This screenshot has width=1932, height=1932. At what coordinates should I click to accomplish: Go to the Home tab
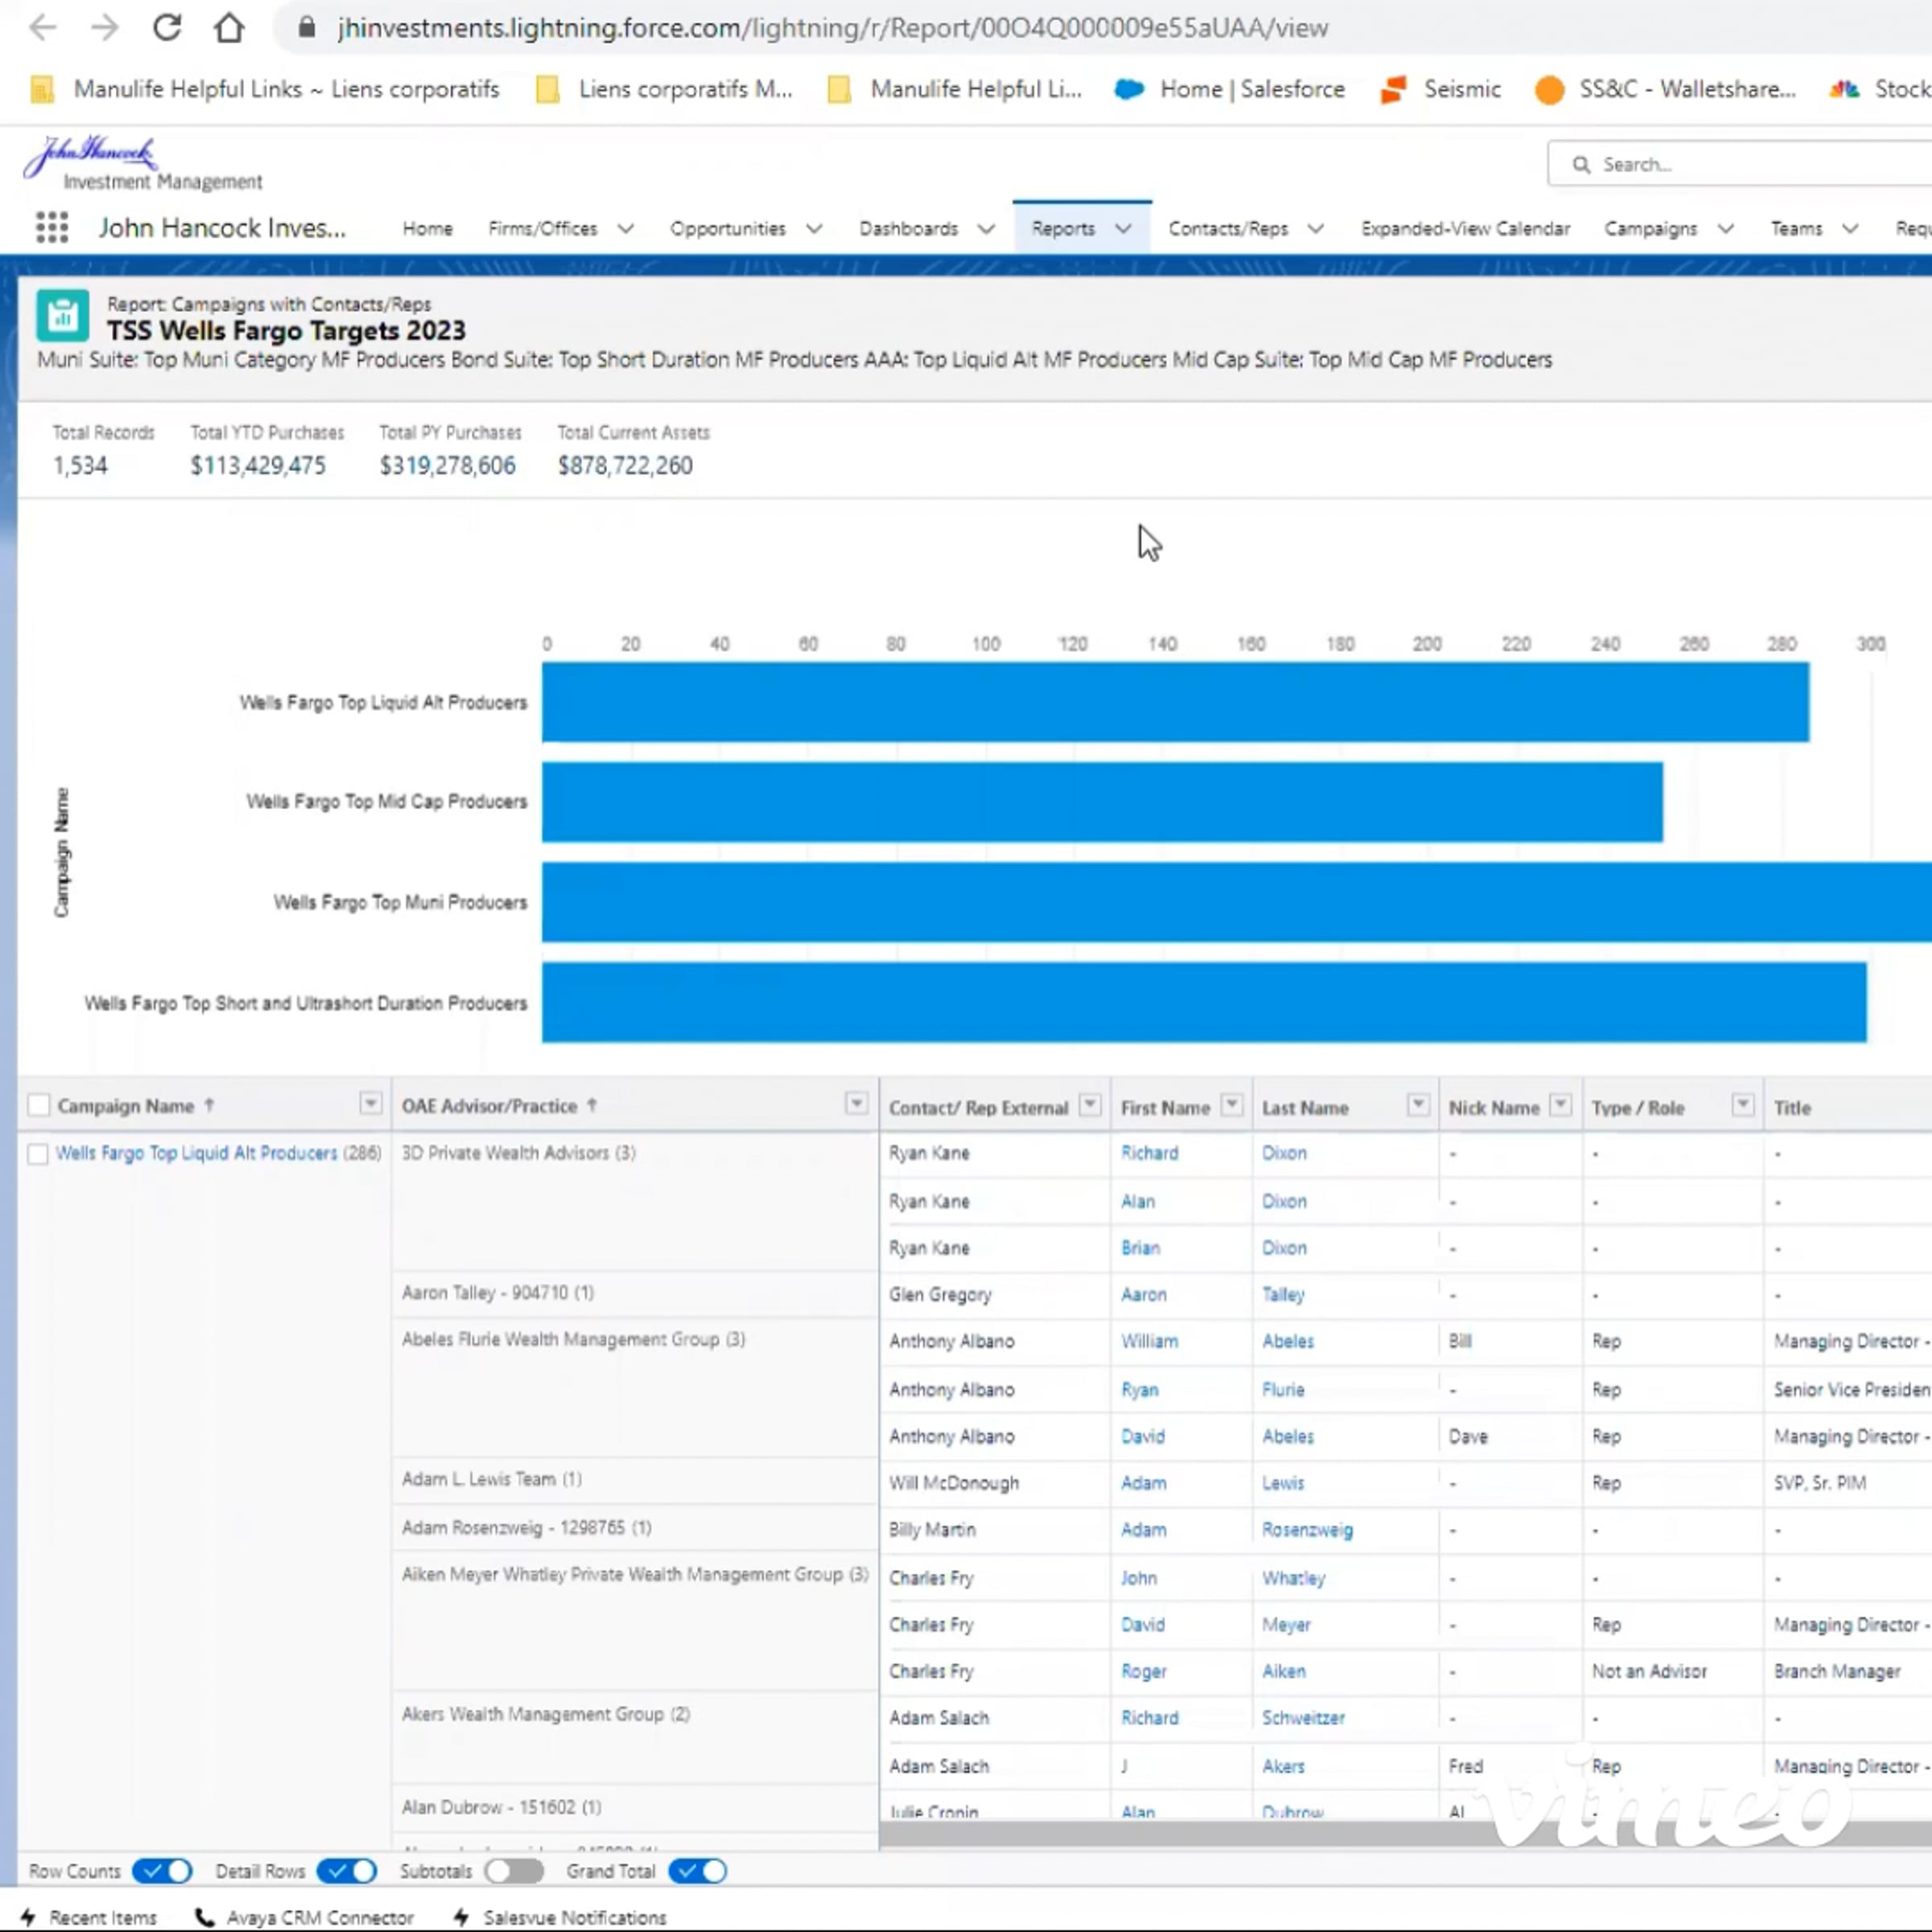[427, 229]
